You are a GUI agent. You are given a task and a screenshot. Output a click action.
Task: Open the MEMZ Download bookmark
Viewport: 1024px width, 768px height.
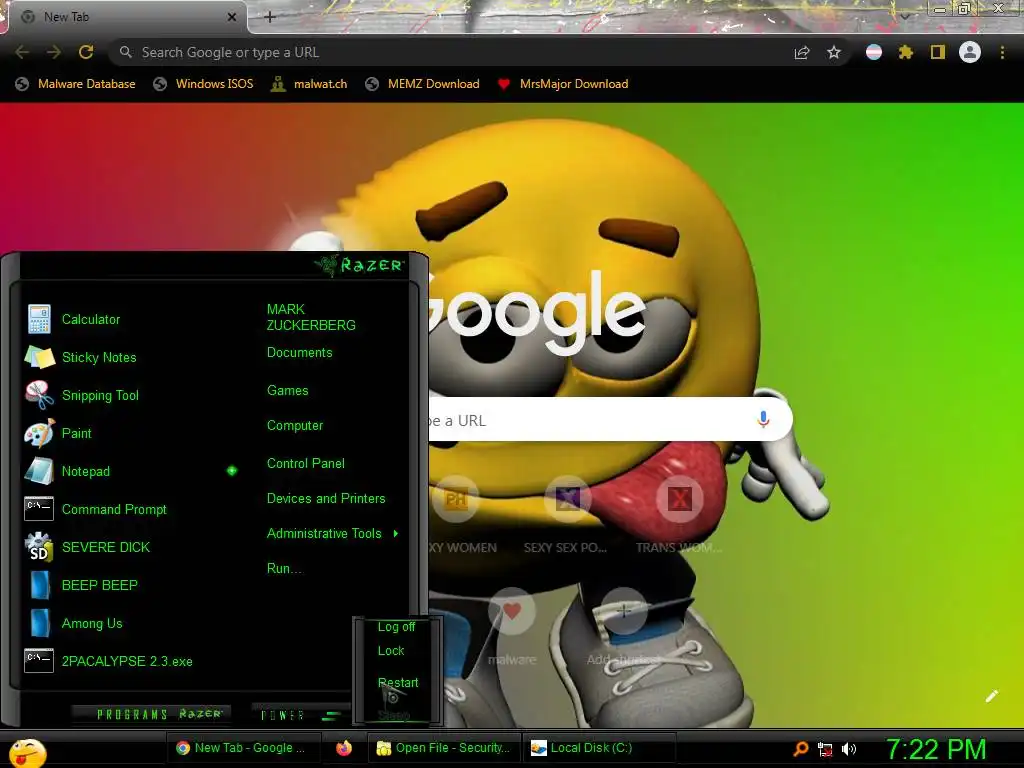tap(422, 84)
